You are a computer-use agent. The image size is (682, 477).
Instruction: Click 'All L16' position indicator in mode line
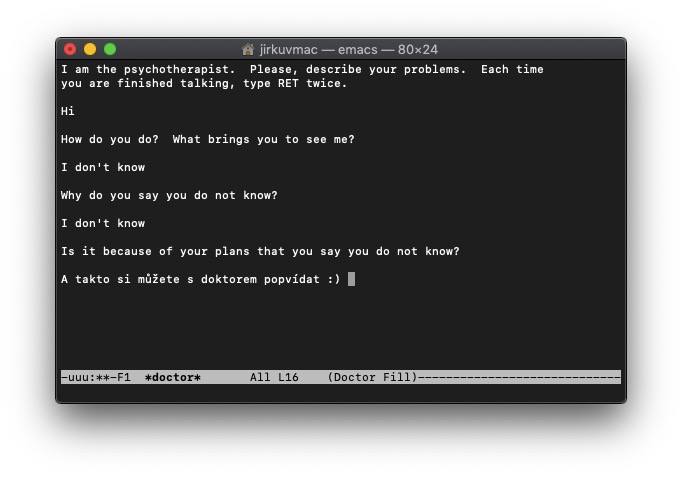click(x=274, y=377)
